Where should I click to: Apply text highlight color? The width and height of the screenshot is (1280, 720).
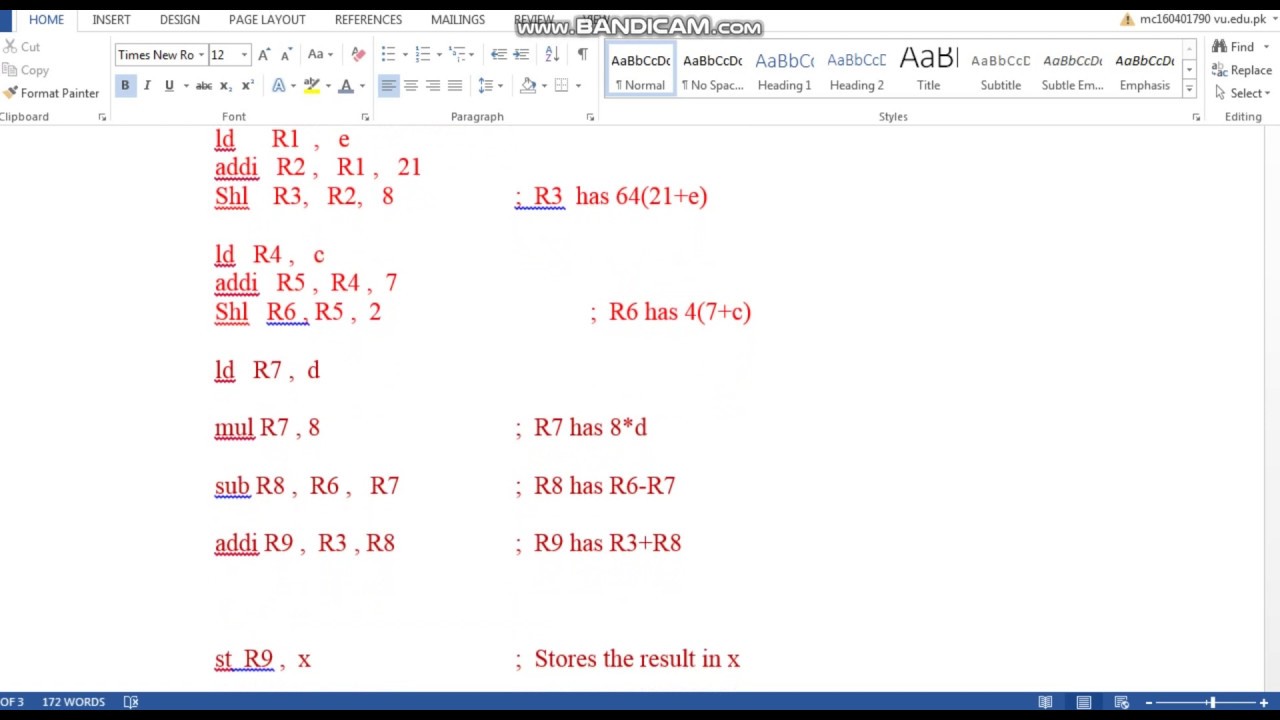click(311, 86)
